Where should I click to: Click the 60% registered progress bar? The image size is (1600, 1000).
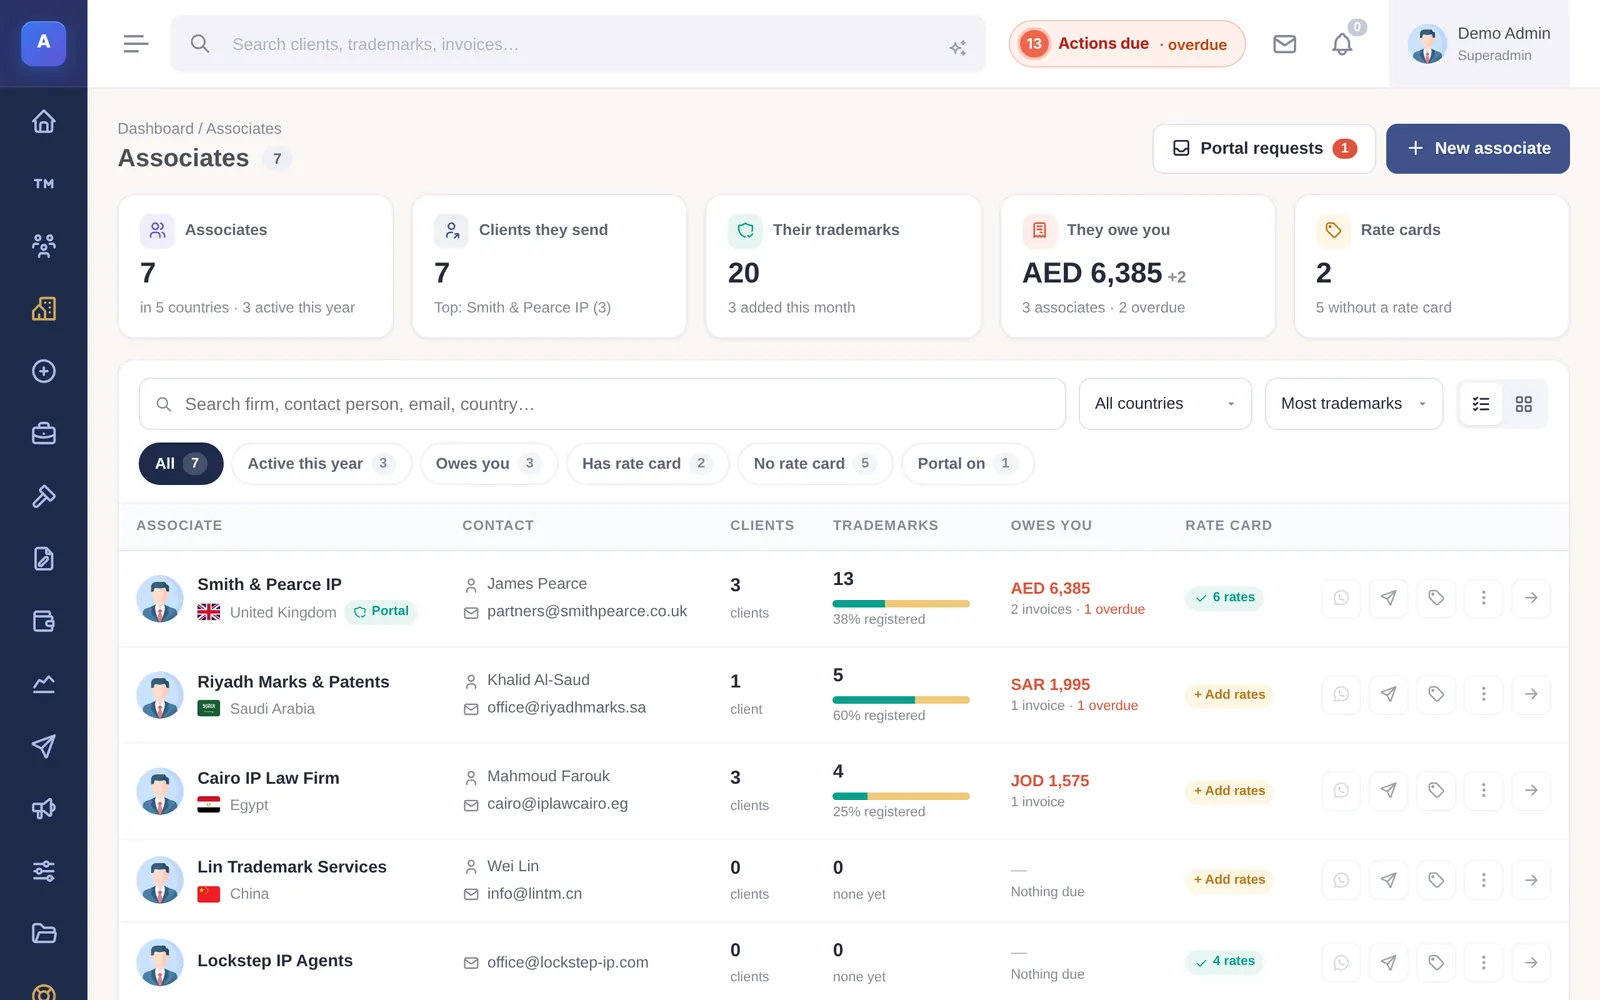click(901, 700)
